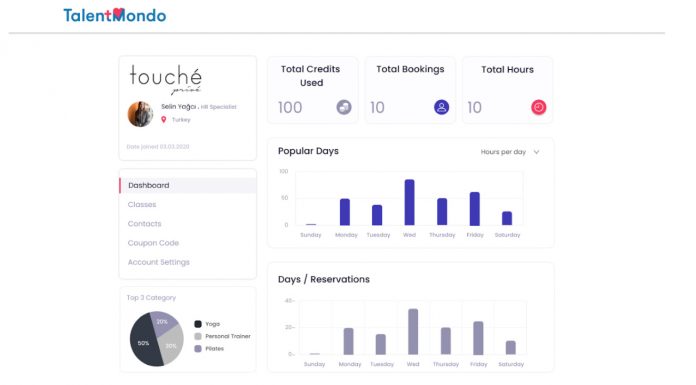
Task: Open the Hours per day dropdown label
Action: click(x=503, y=152)
